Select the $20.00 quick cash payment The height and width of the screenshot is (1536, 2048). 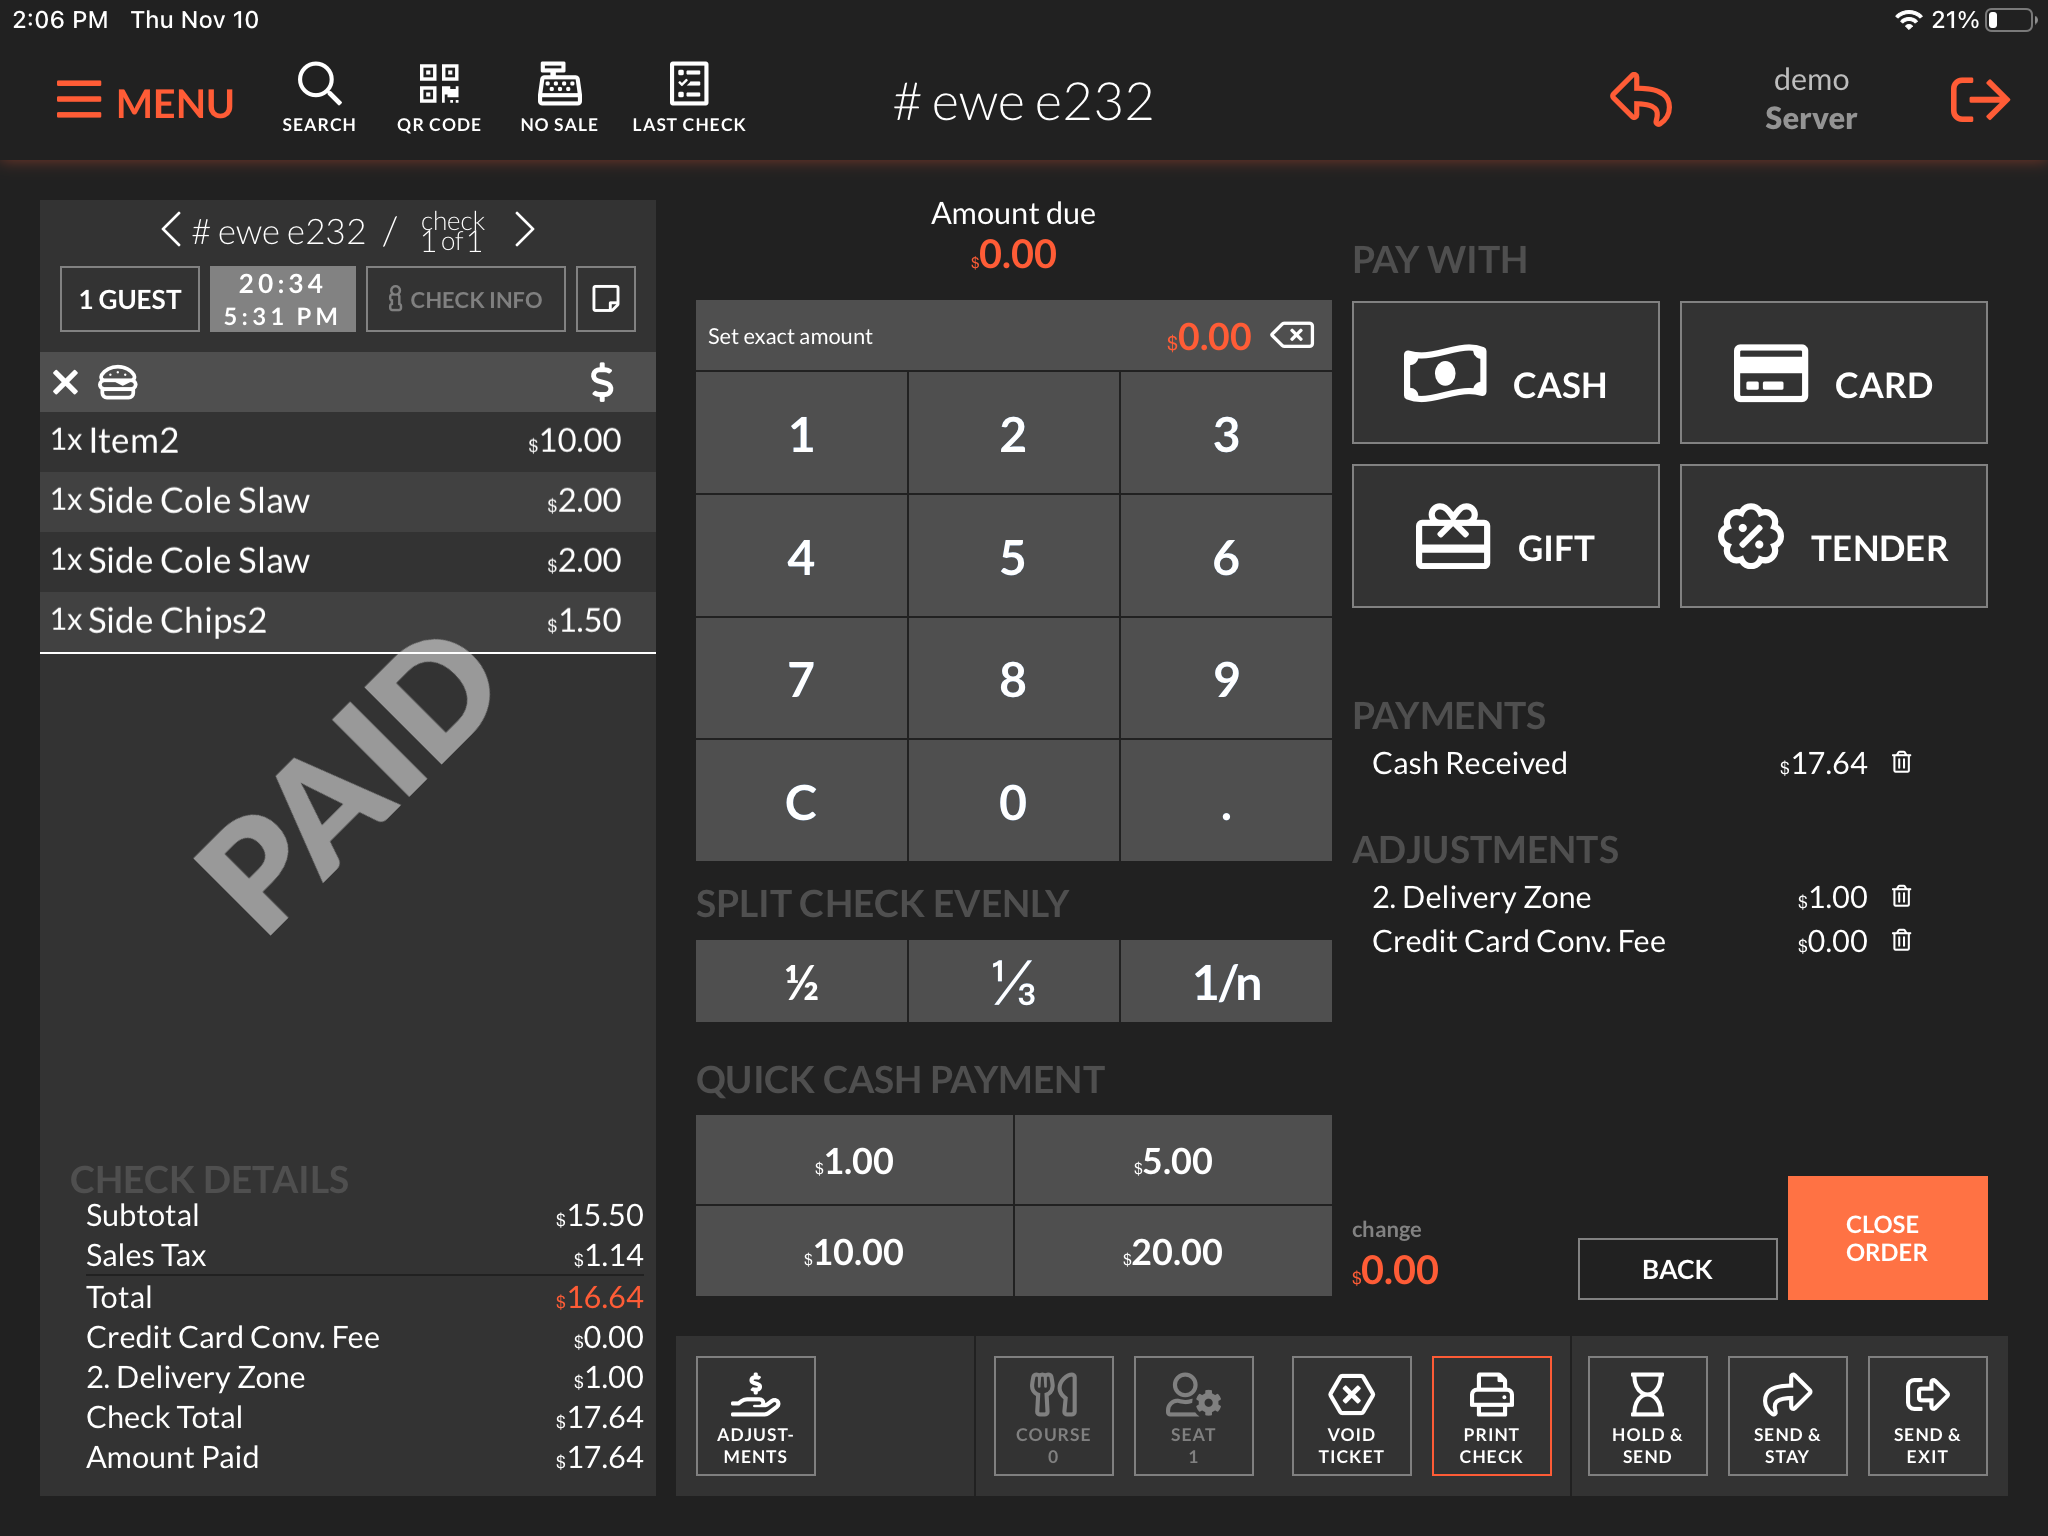[x=1172, y=1251]
